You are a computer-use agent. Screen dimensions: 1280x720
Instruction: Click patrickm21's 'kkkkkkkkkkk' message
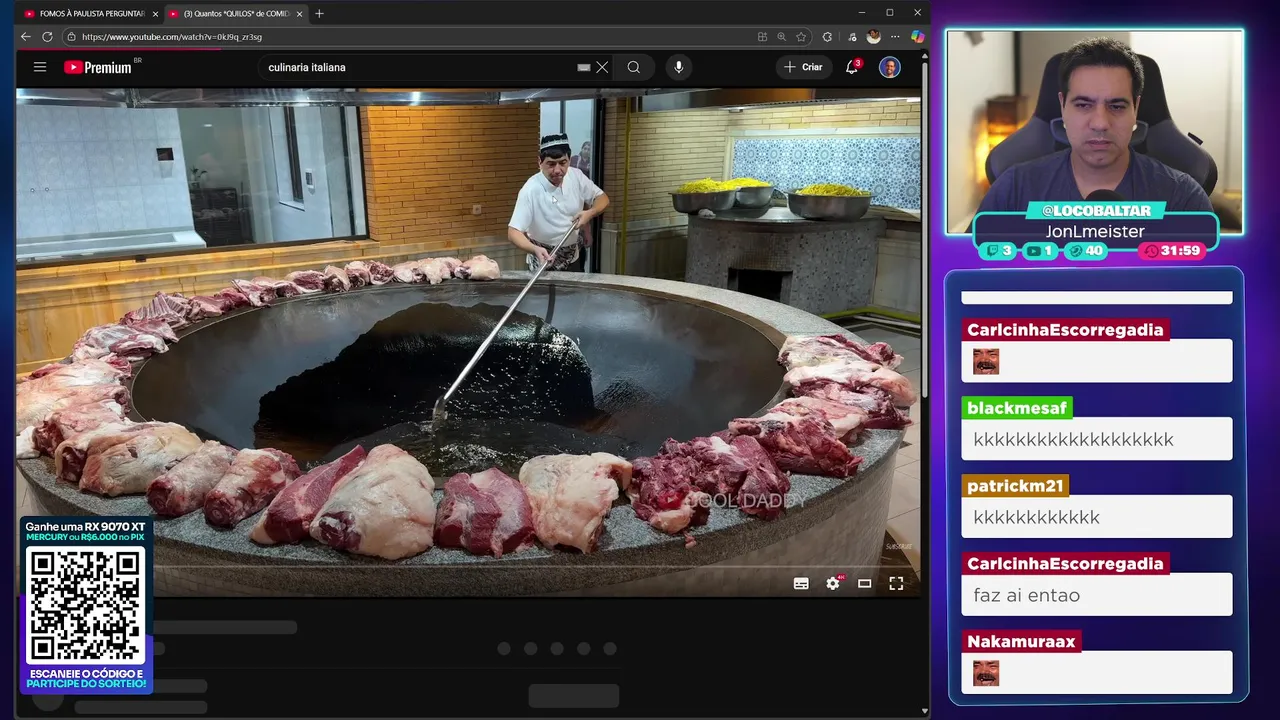click(1036, 517)
